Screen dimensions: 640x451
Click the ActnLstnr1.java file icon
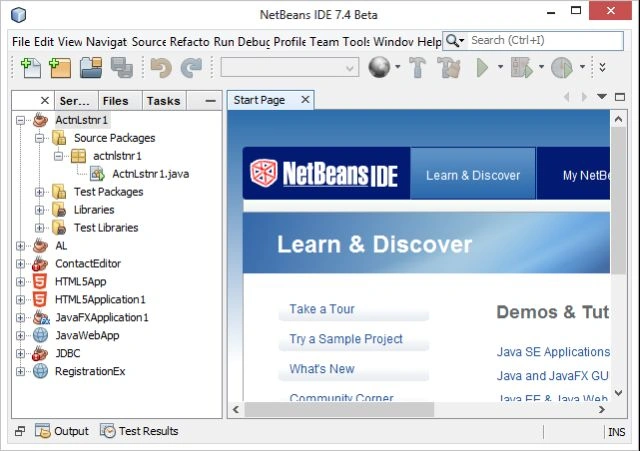point(97,174)
